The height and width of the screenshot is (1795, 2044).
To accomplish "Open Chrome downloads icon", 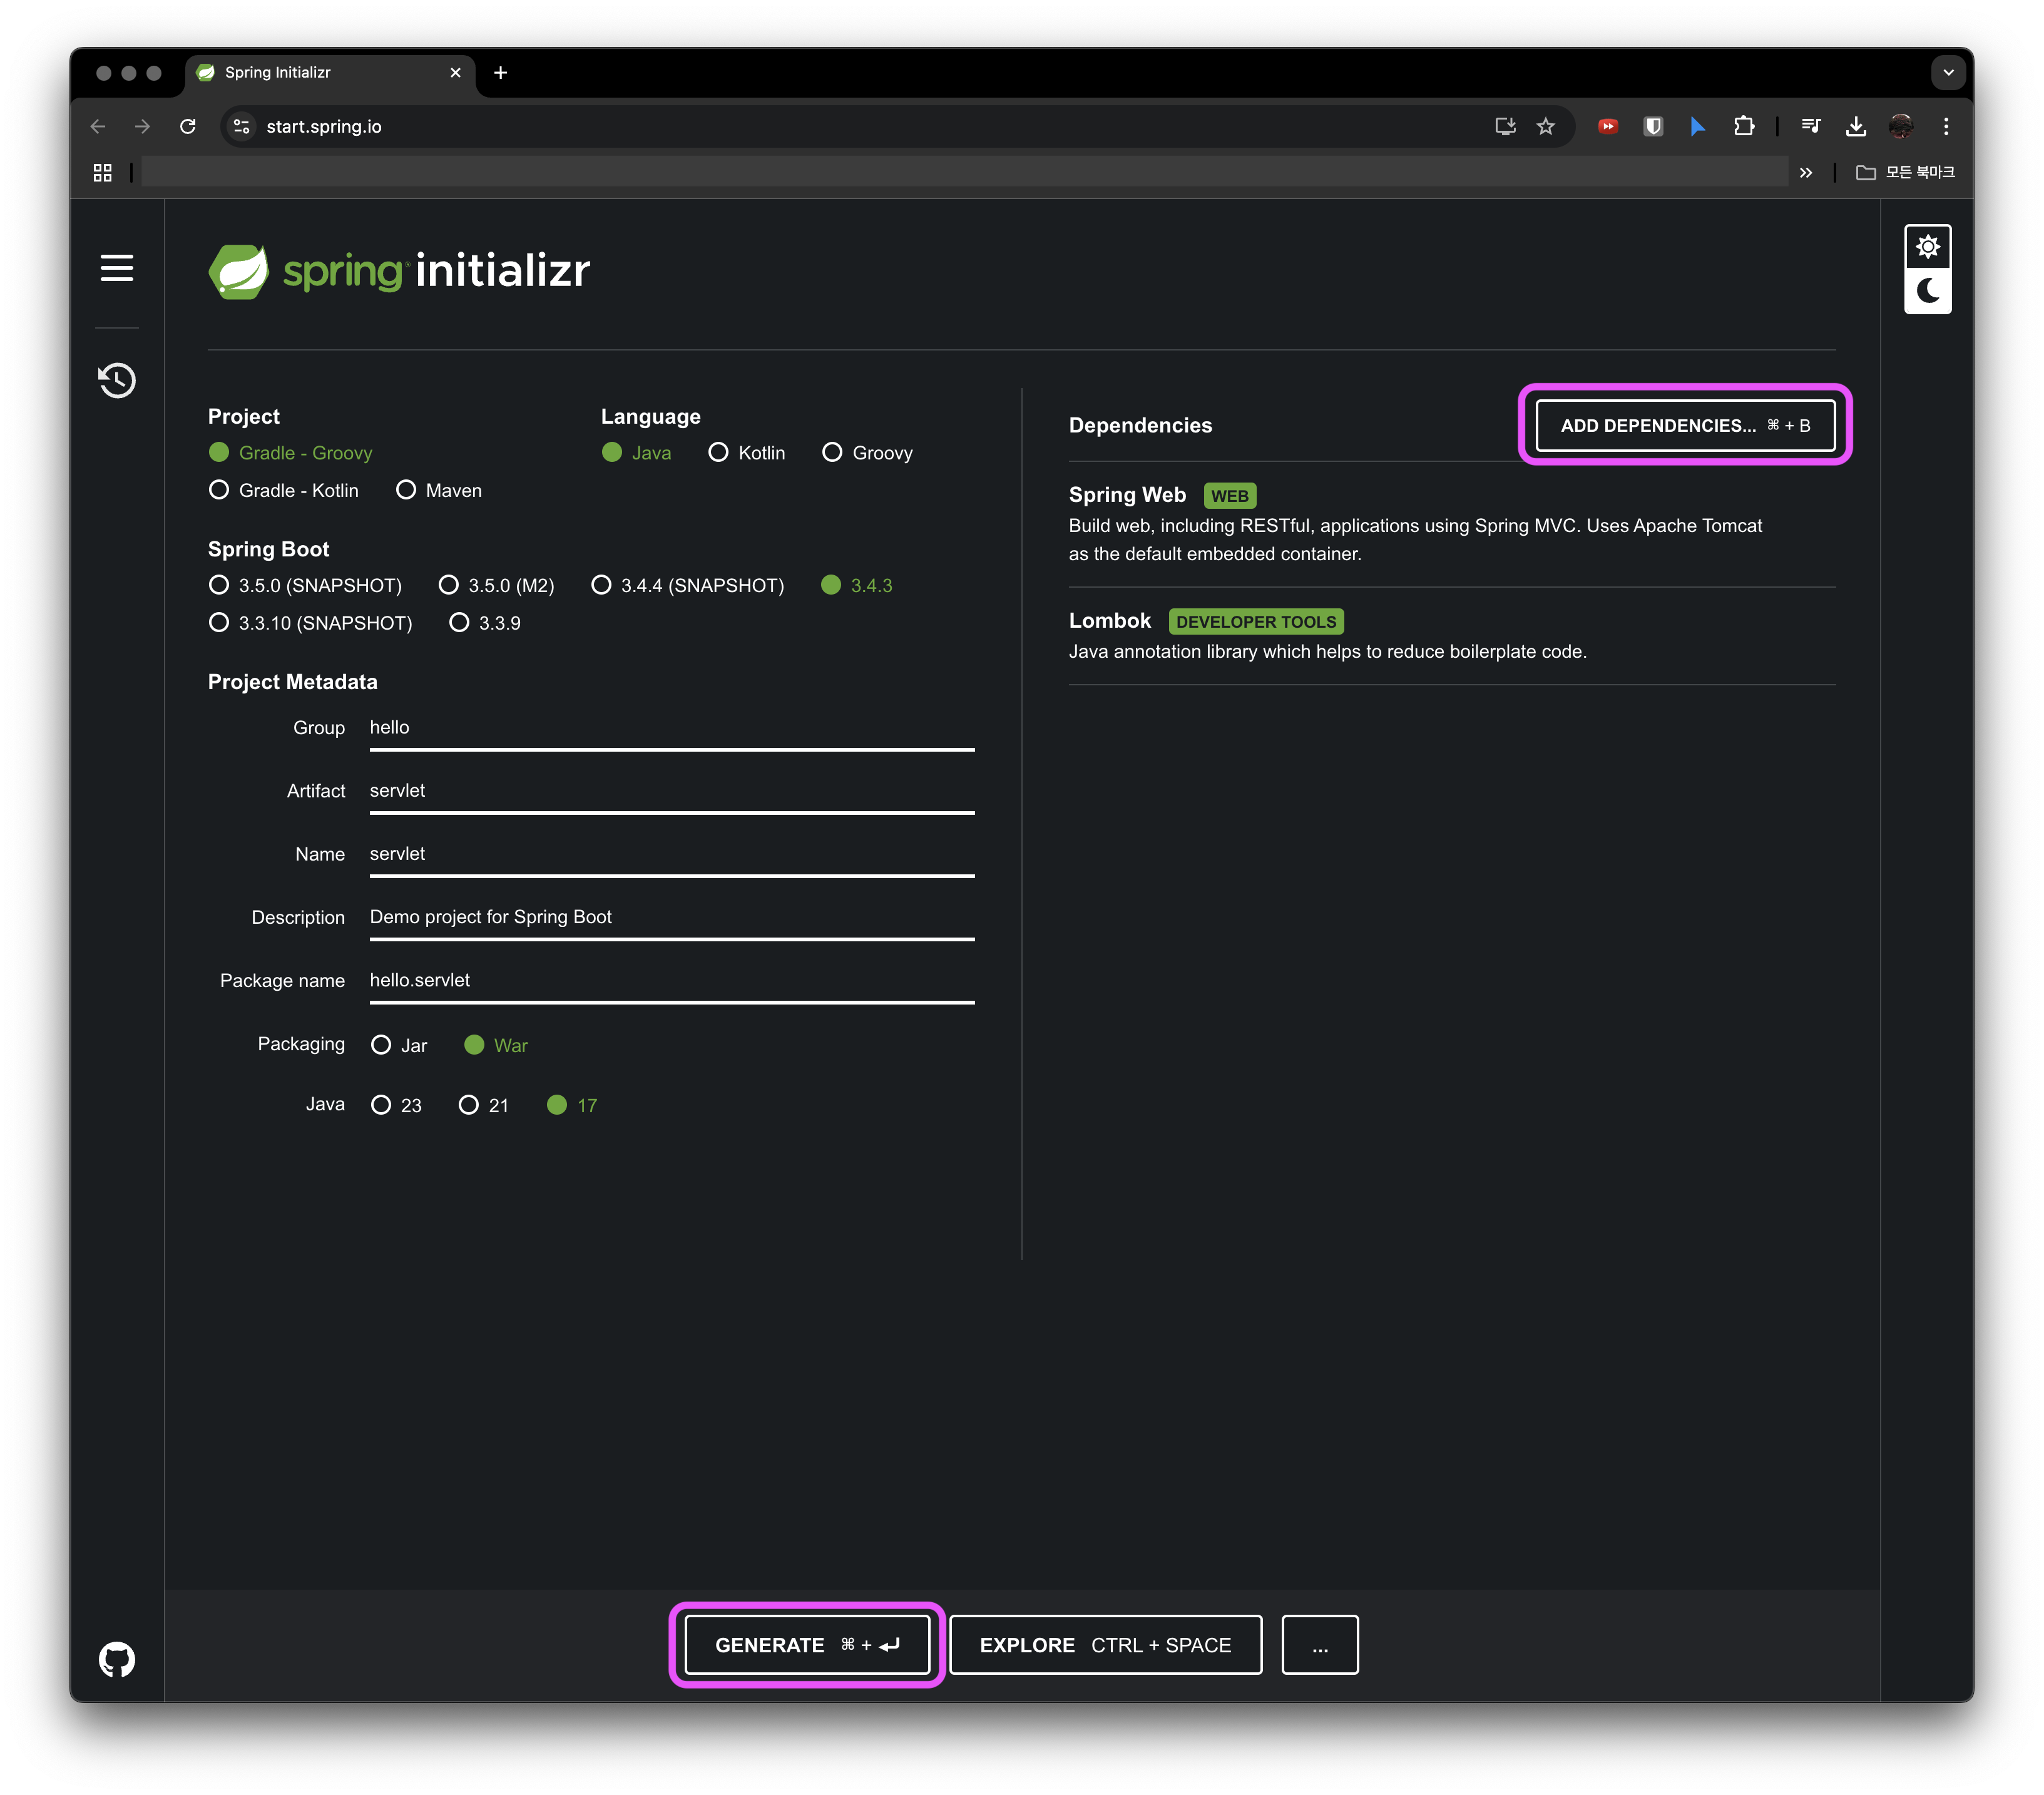I will (1856, 126).
